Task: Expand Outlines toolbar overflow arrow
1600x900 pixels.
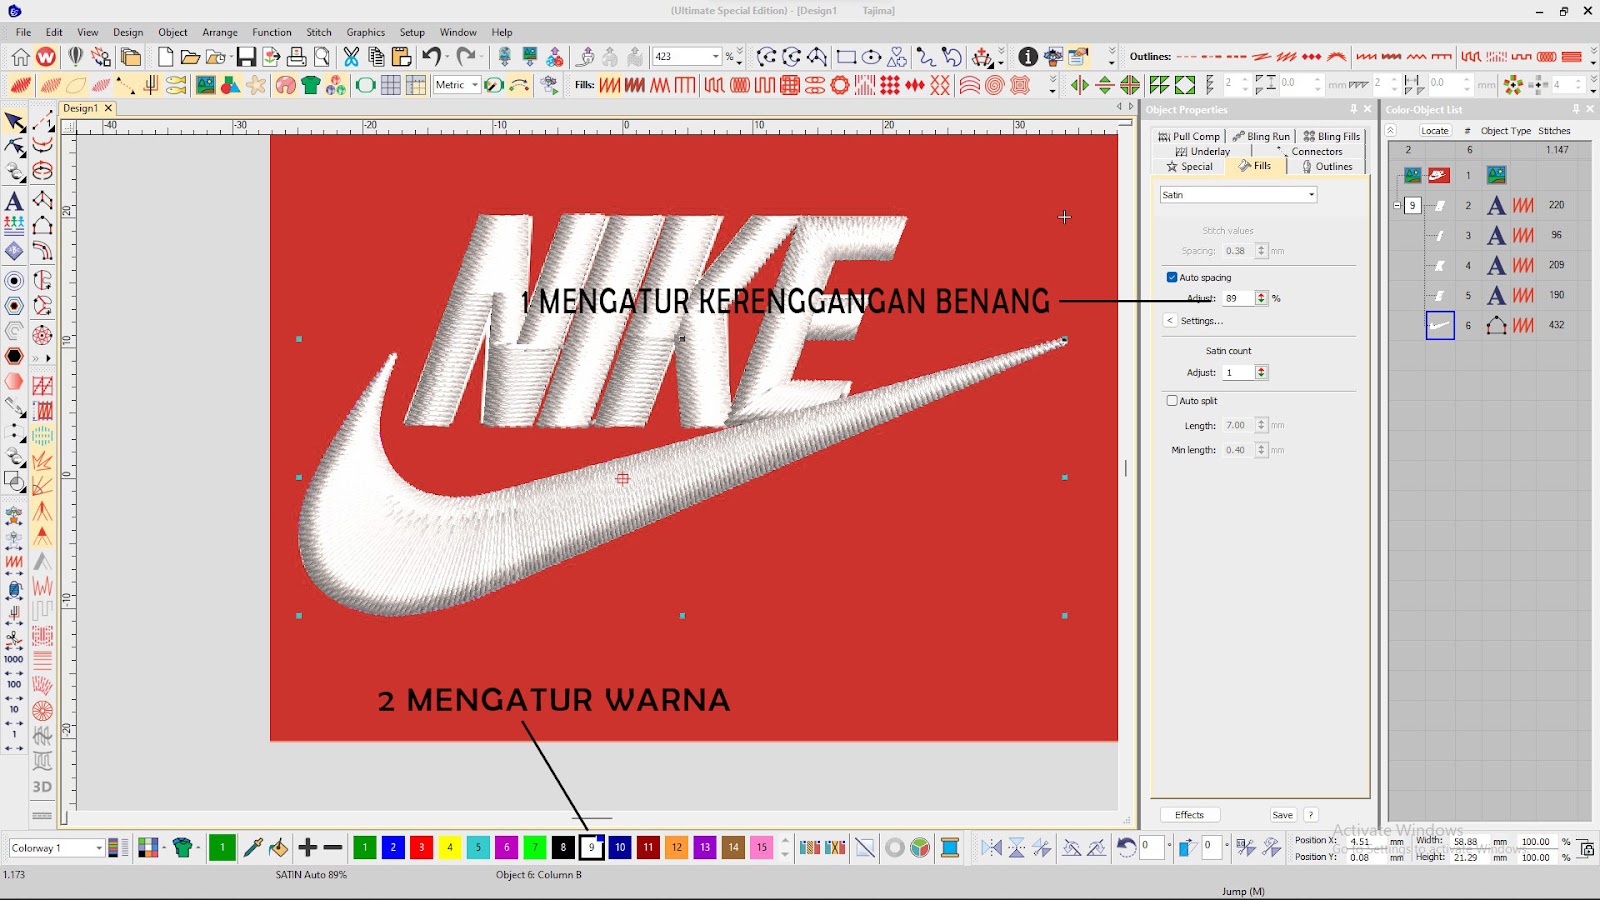Action: pyautogui.click(x=1592, y=57)
